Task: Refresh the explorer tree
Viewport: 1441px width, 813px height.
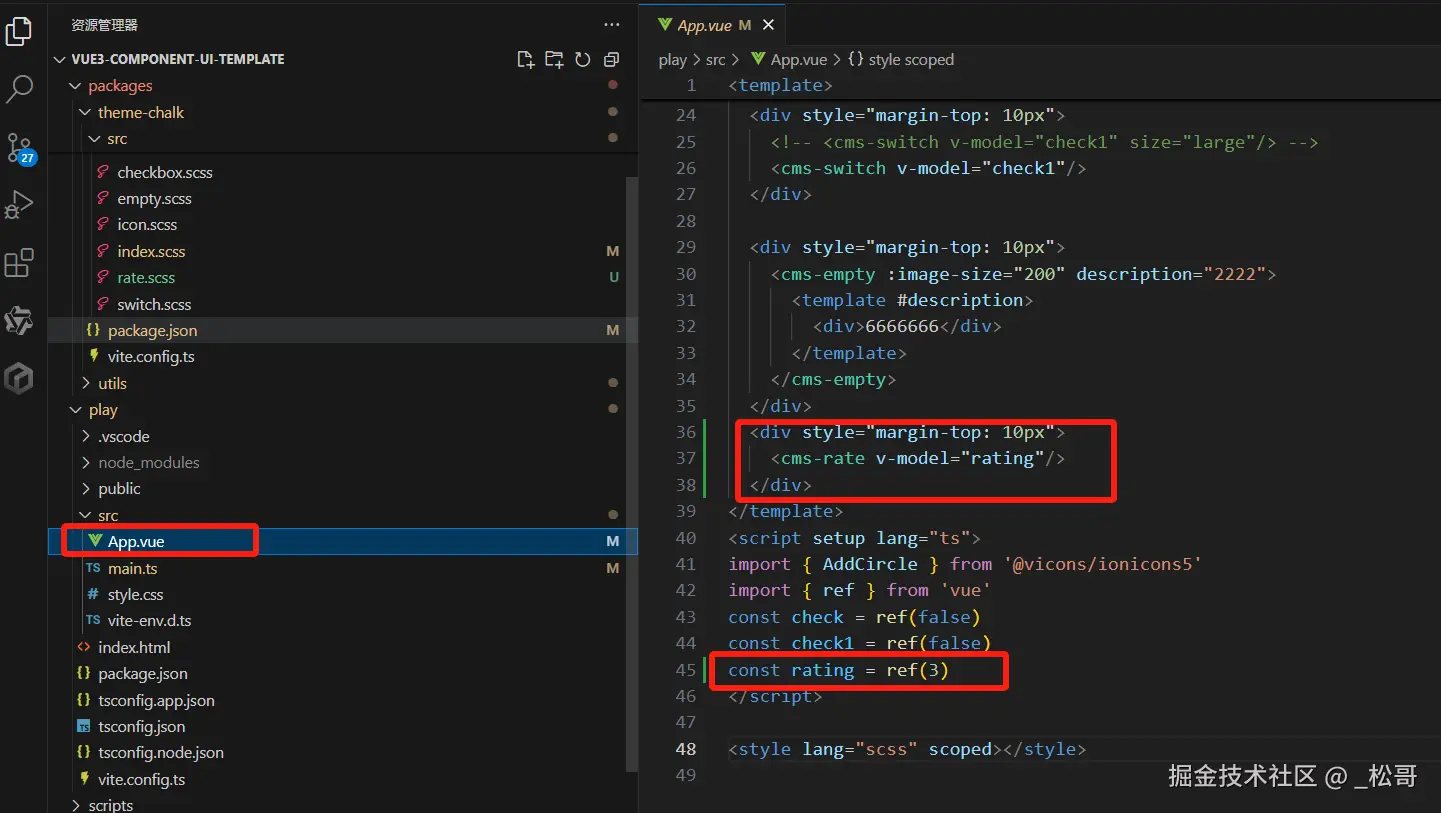Action: [583, 60]
